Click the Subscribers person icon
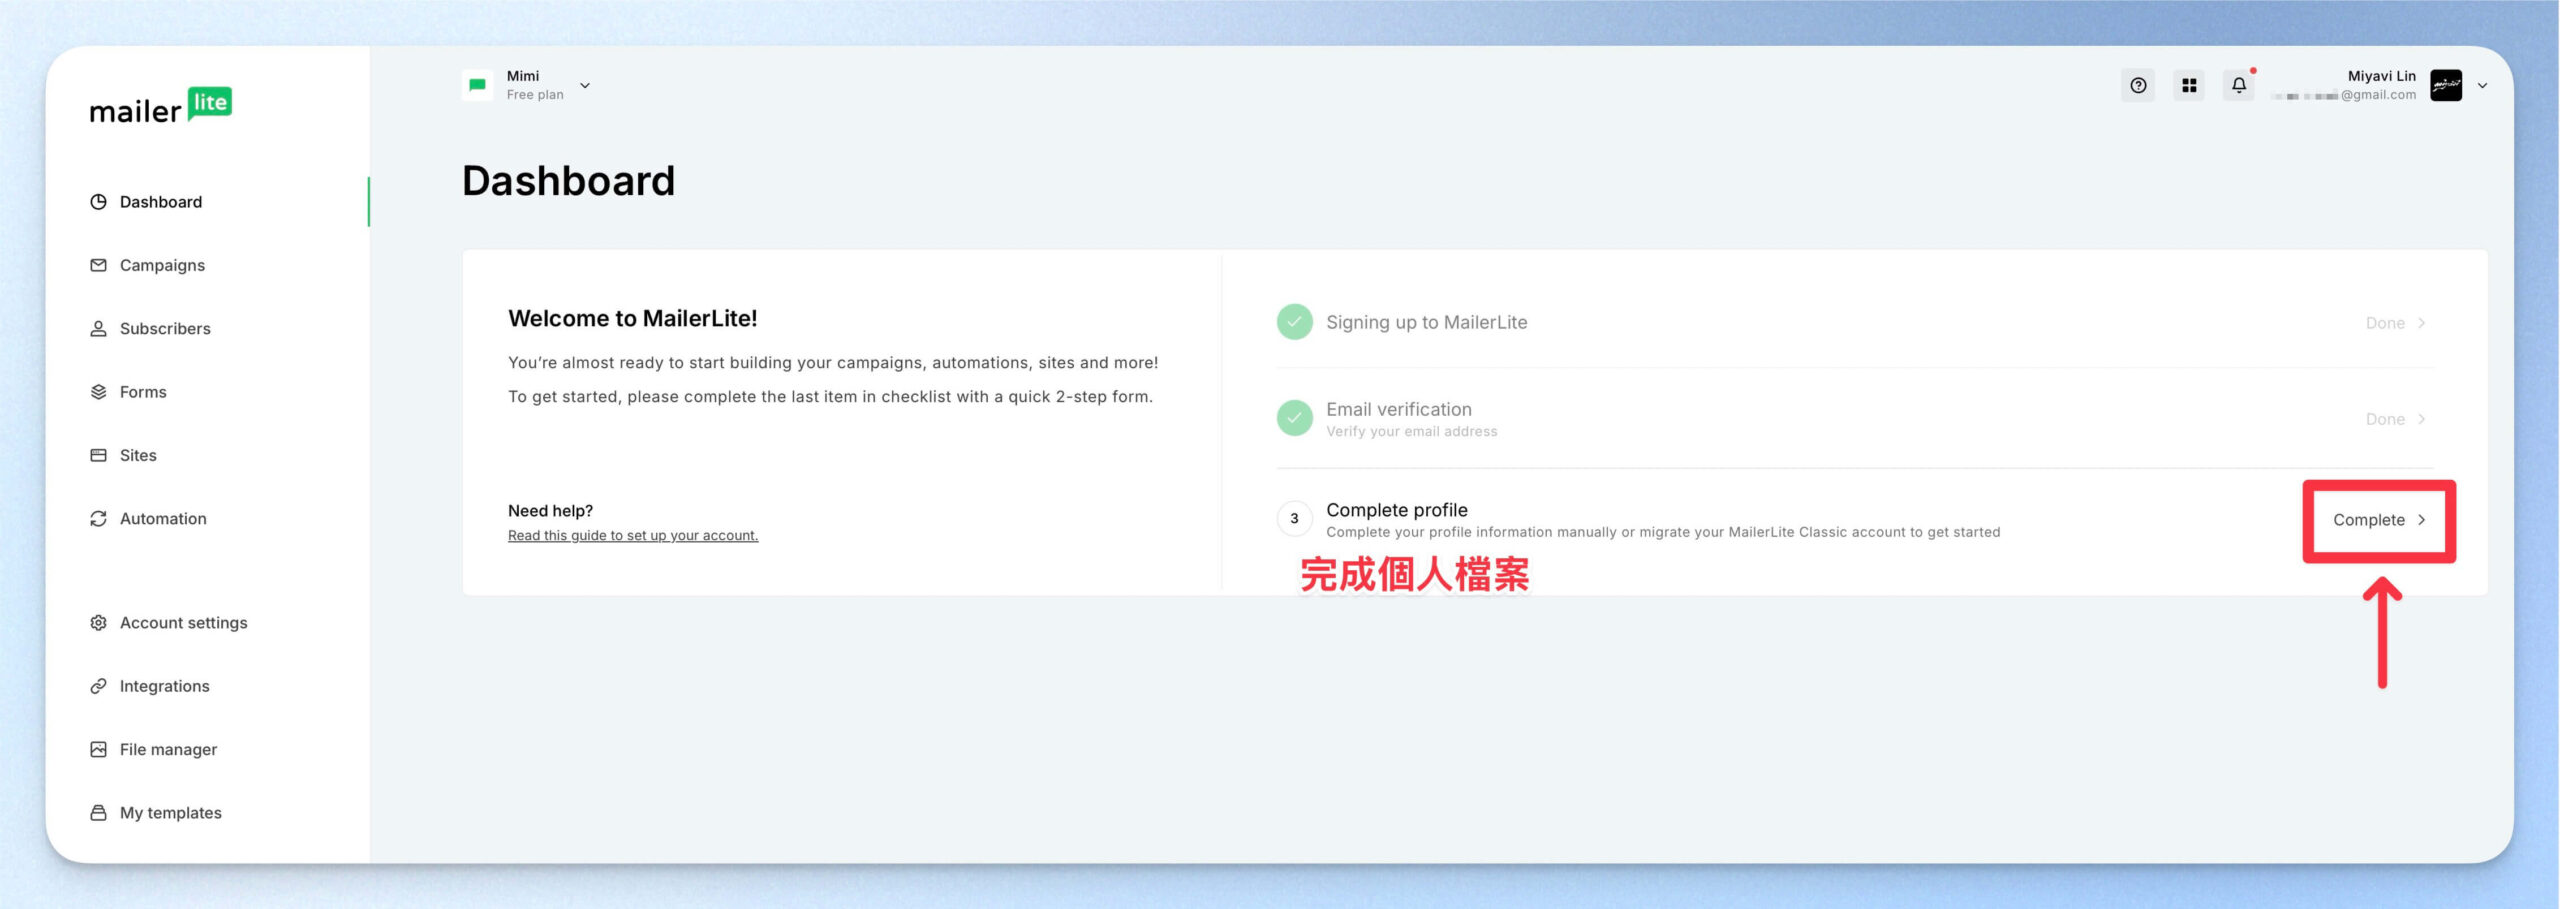2560x909 pixels. 98,329
